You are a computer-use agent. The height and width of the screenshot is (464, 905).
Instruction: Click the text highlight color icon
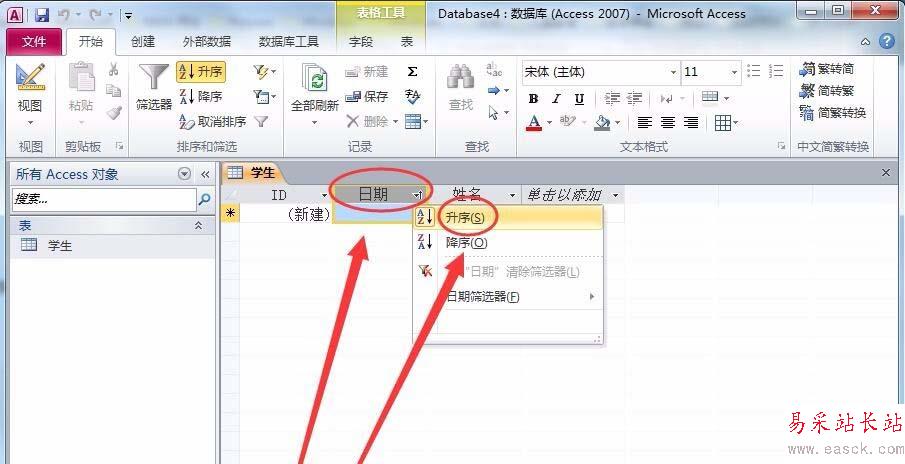(x=568, y=122)
